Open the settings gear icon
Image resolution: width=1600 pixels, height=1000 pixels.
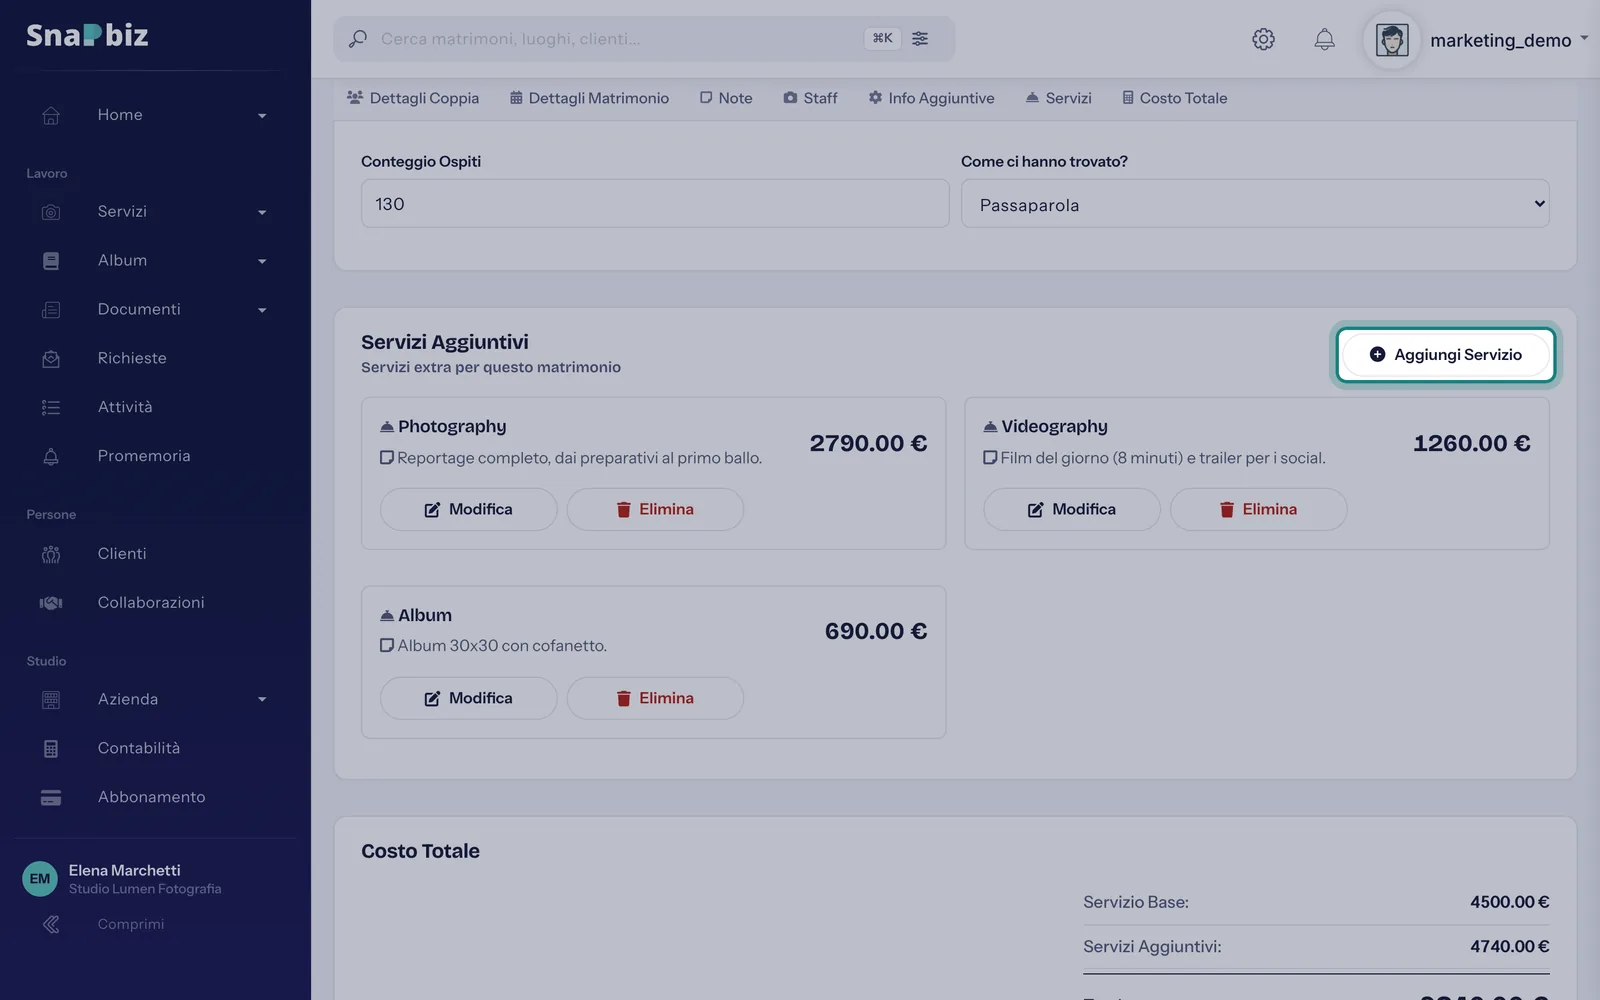click(1263, 39)
